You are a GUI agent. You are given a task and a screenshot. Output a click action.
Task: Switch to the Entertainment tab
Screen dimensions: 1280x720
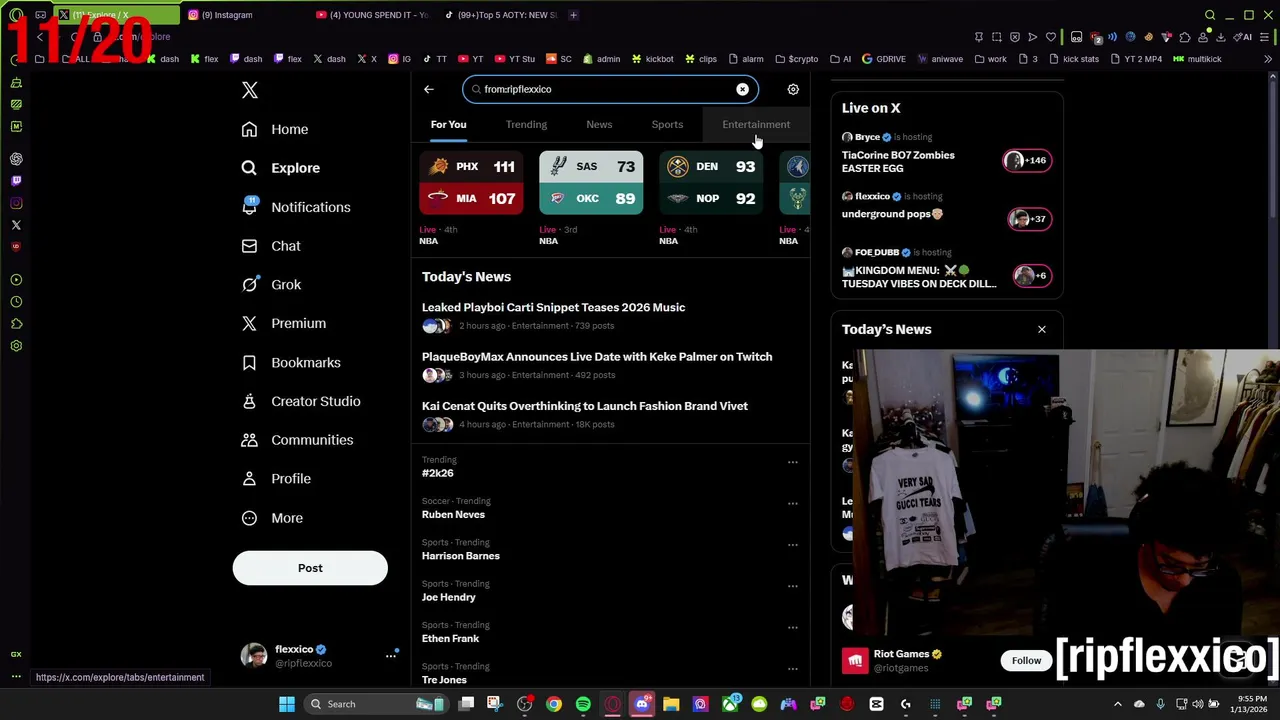[x=756, y=125]
